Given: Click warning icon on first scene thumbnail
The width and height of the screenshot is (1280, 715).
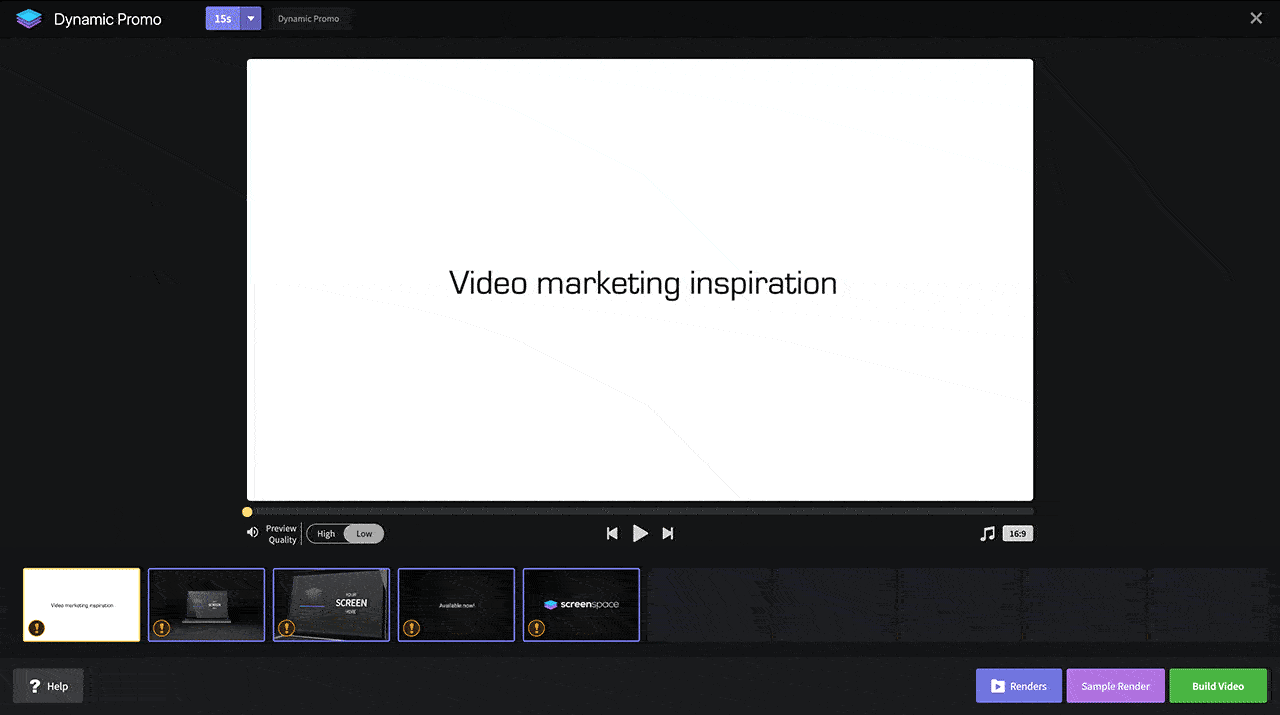Looking at the screenshot, I should click(x=37, y=628).
